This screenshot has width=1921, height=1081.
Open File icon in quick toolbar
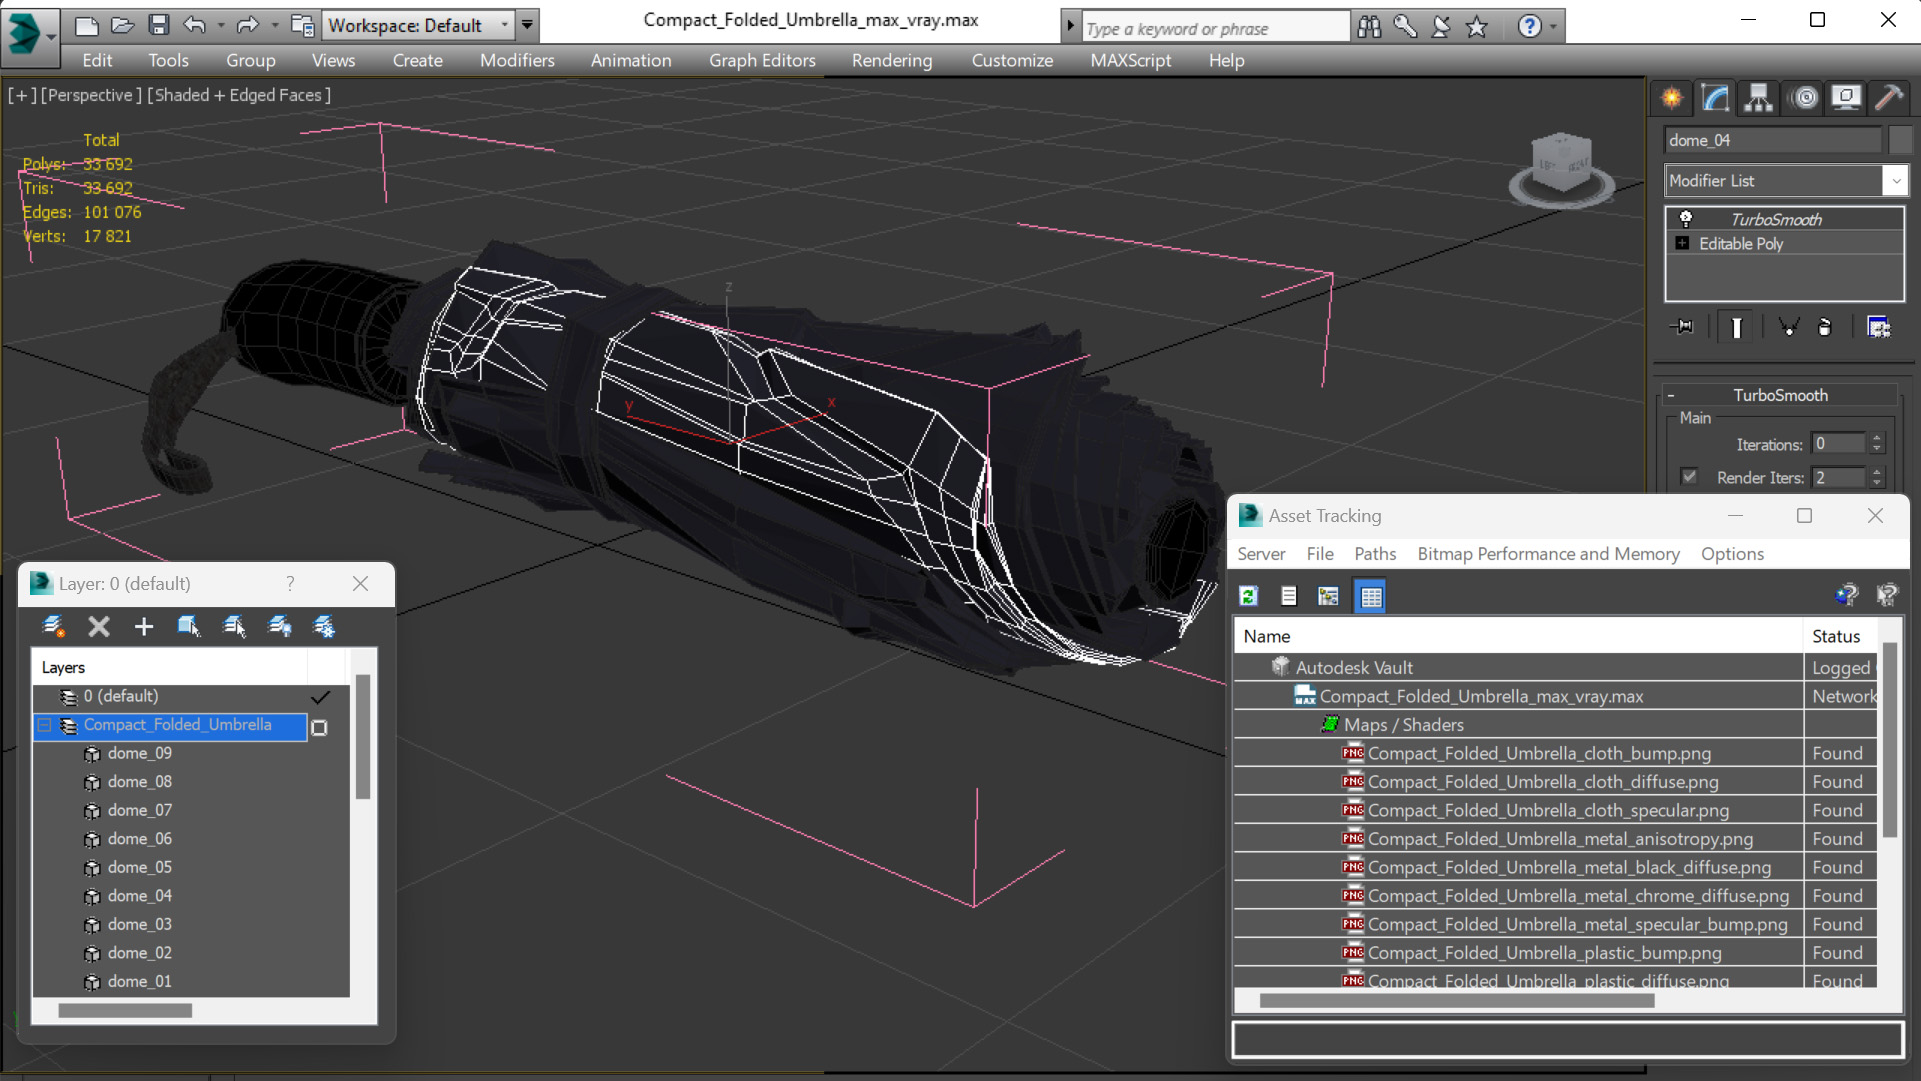click(x=122, y=25)
